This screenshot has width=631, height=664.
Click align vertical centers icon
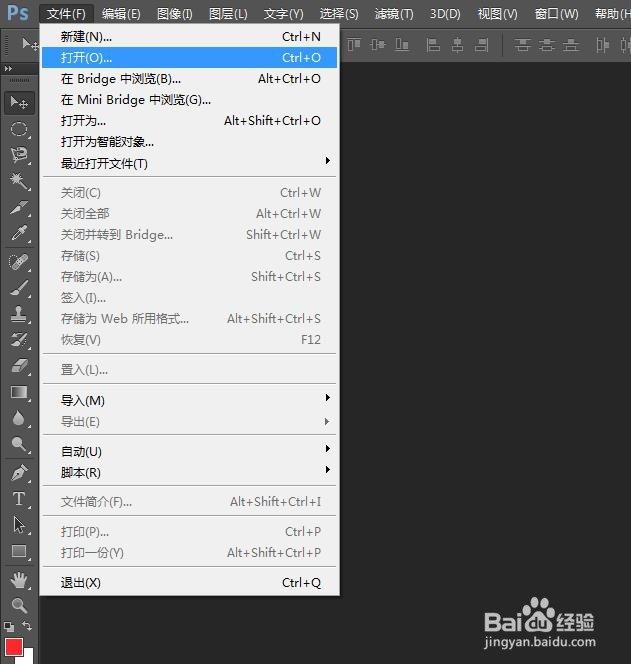378,44
